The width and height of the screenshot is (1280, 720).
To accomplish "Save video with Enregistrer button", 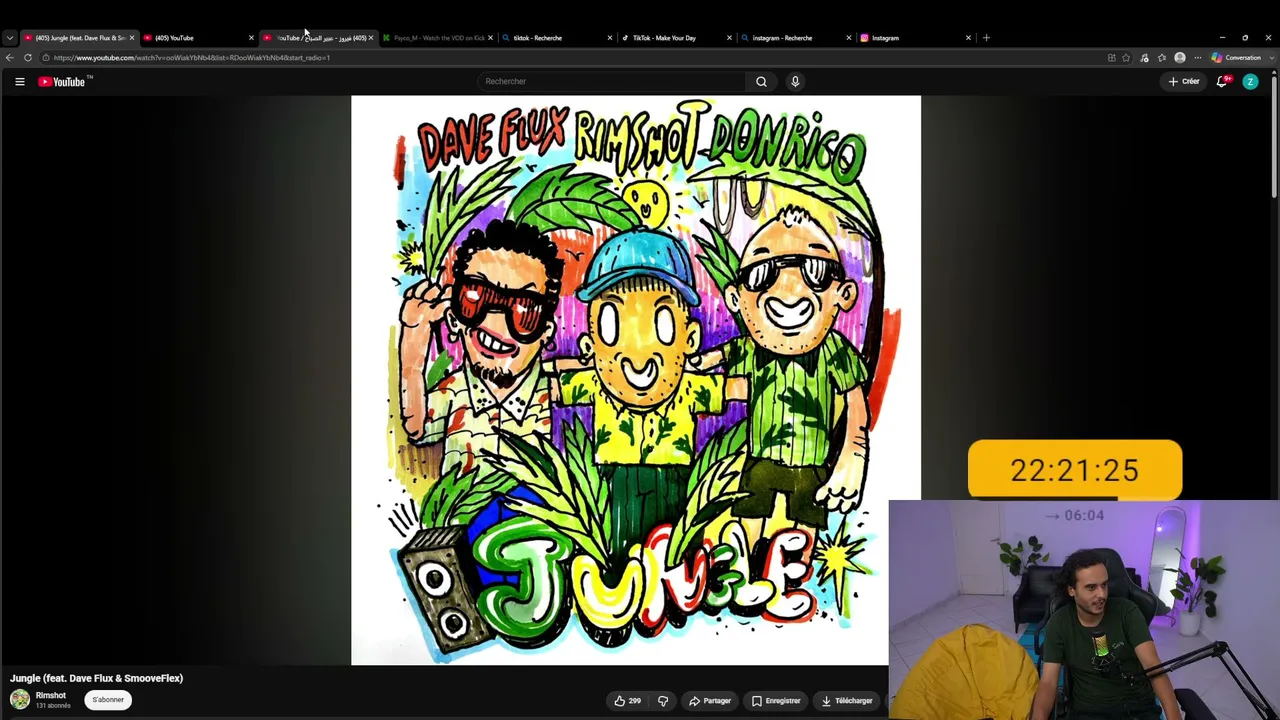I will pyautogui.click(x=776, y=701).
